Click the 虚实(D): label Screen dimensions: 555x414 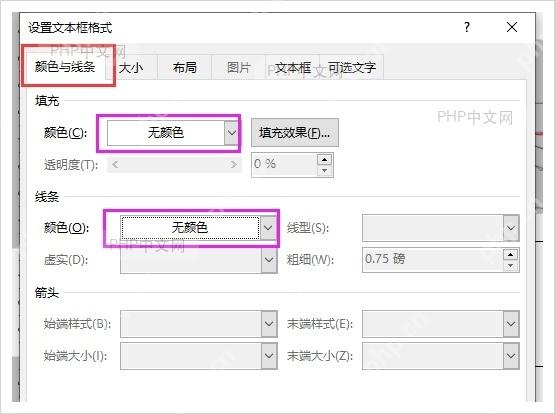pos(66,260)
